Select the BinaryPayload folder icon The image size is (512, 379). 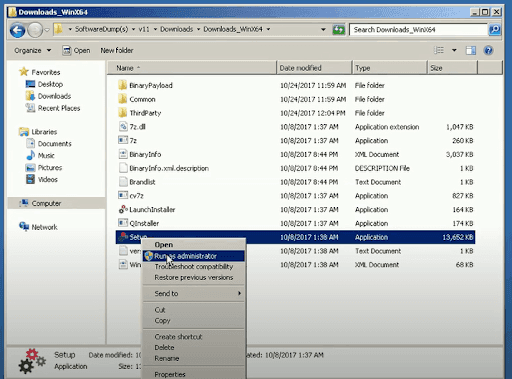(123, 85)
